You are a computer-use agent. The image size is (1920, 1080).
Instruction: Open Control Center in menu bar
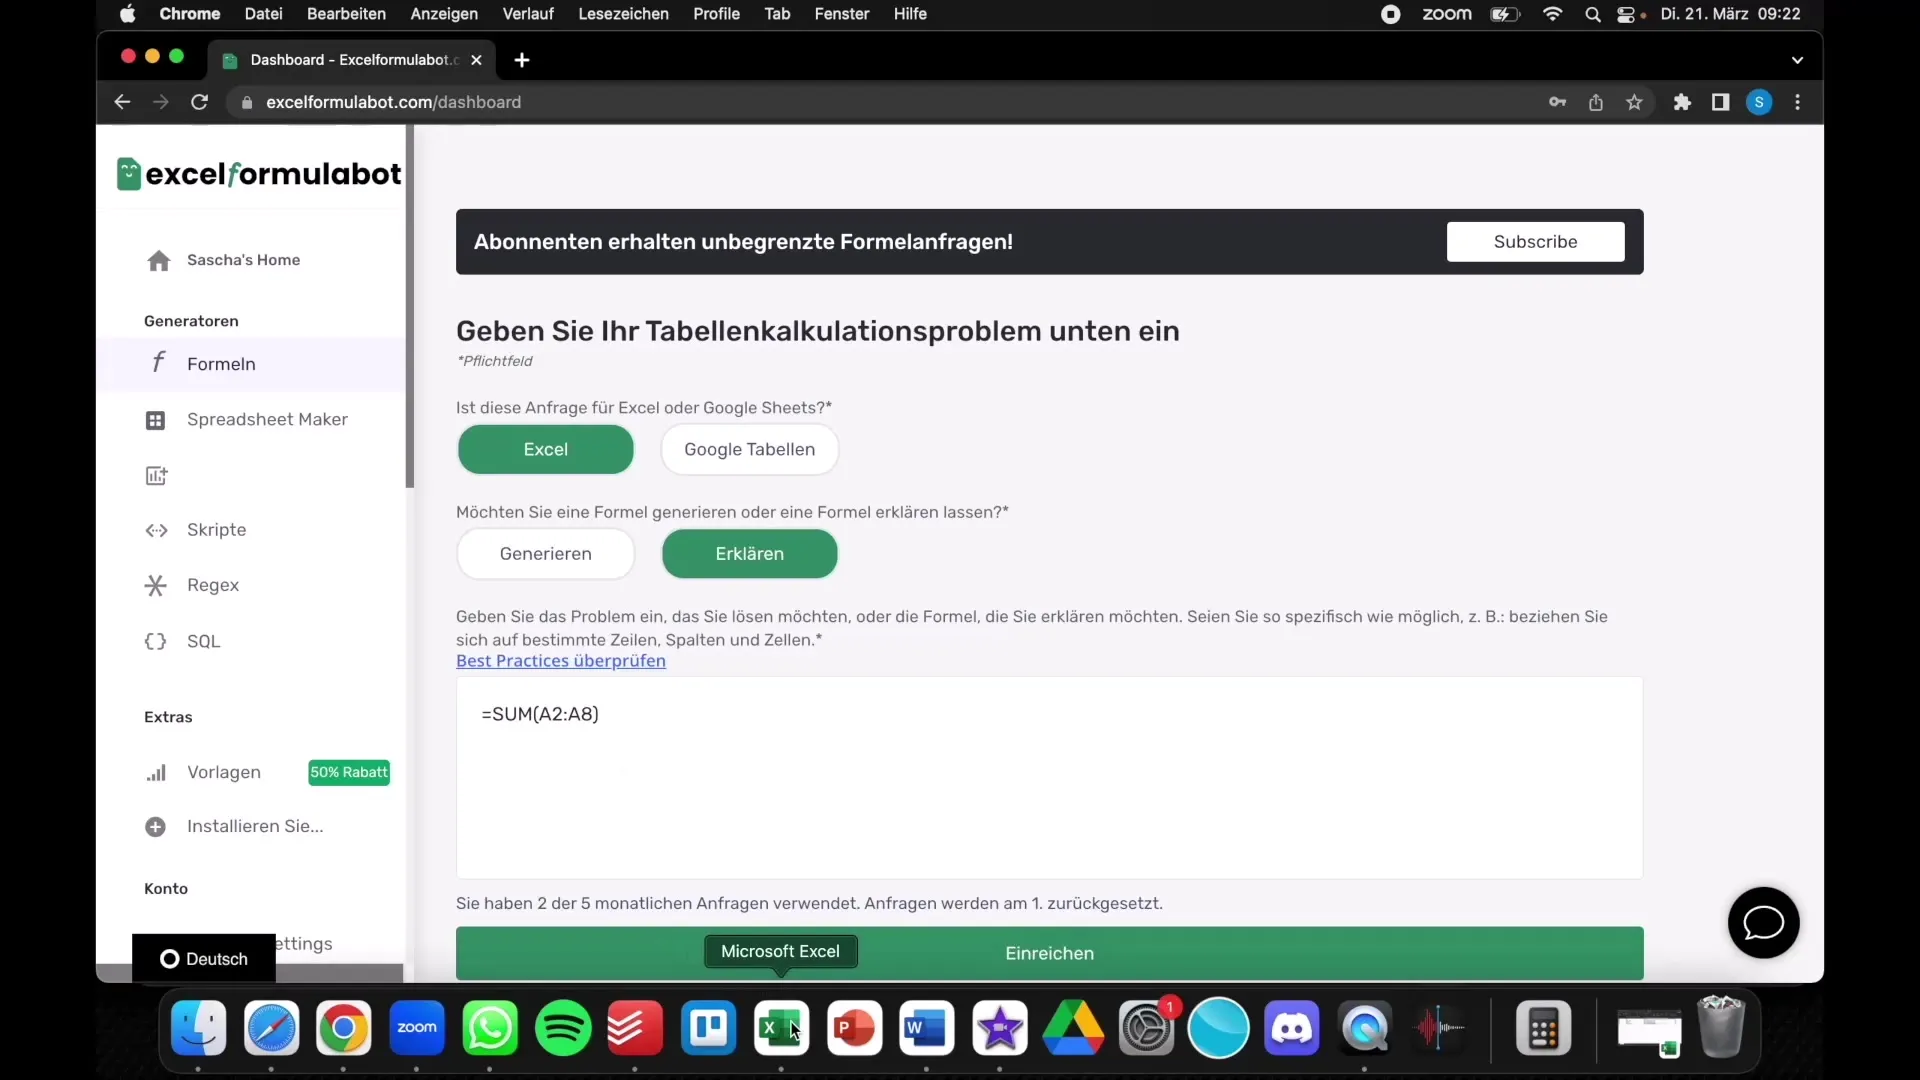(1626, 14)
